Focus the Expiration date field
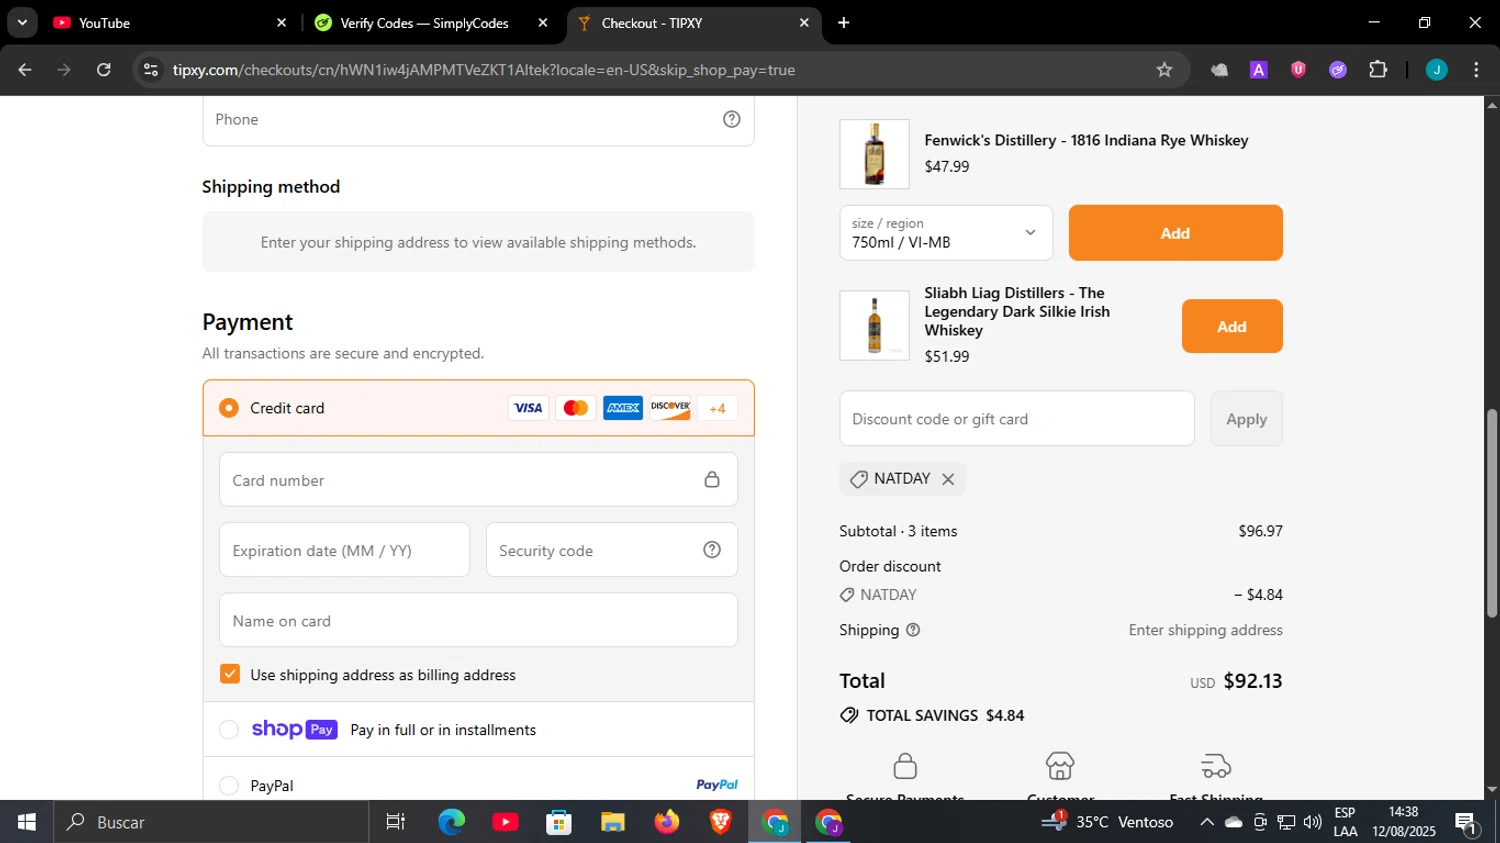This screenshot has width=1500, height=843. [344, 550]
